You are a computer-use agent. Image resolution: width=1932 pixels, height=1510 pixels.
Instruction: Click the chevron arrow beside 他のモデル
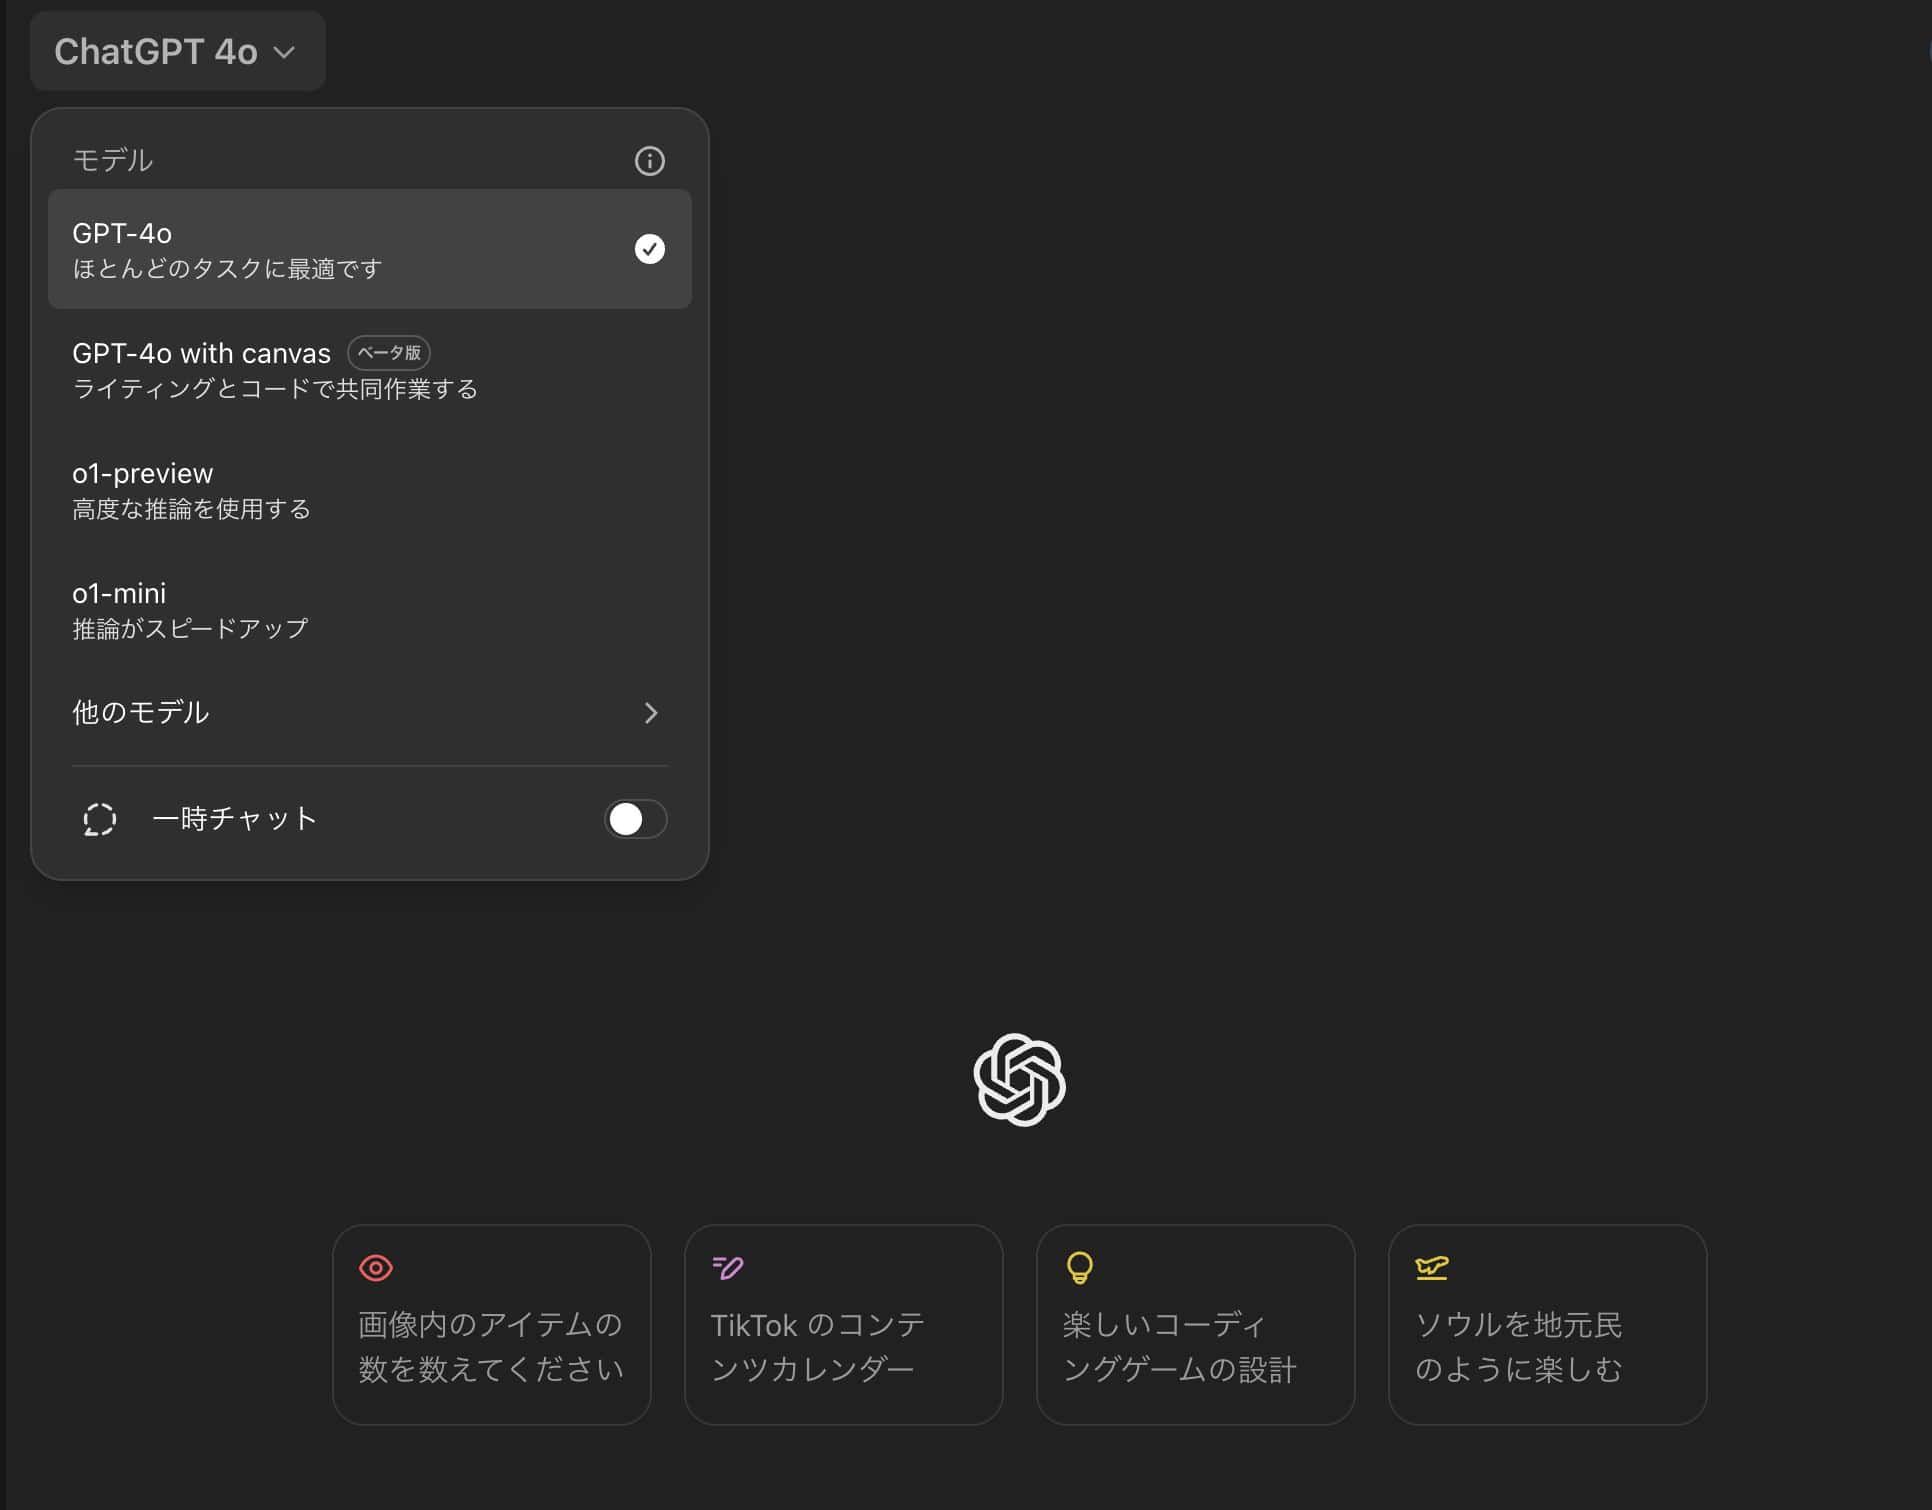coord(651,713)
